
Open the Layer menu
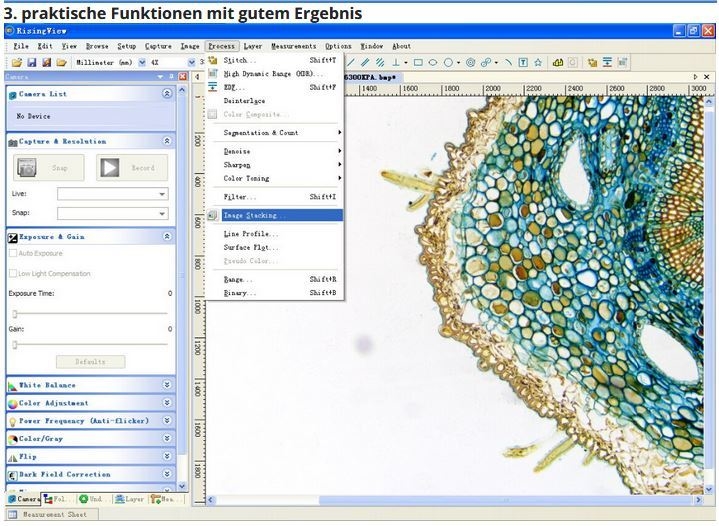(x=253, y=46)
